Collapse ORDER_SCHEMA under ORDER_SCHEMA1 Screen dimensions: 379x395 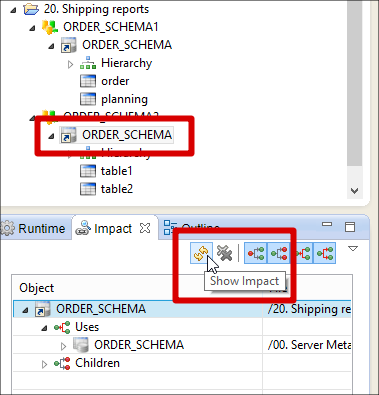tap(51, 46)
